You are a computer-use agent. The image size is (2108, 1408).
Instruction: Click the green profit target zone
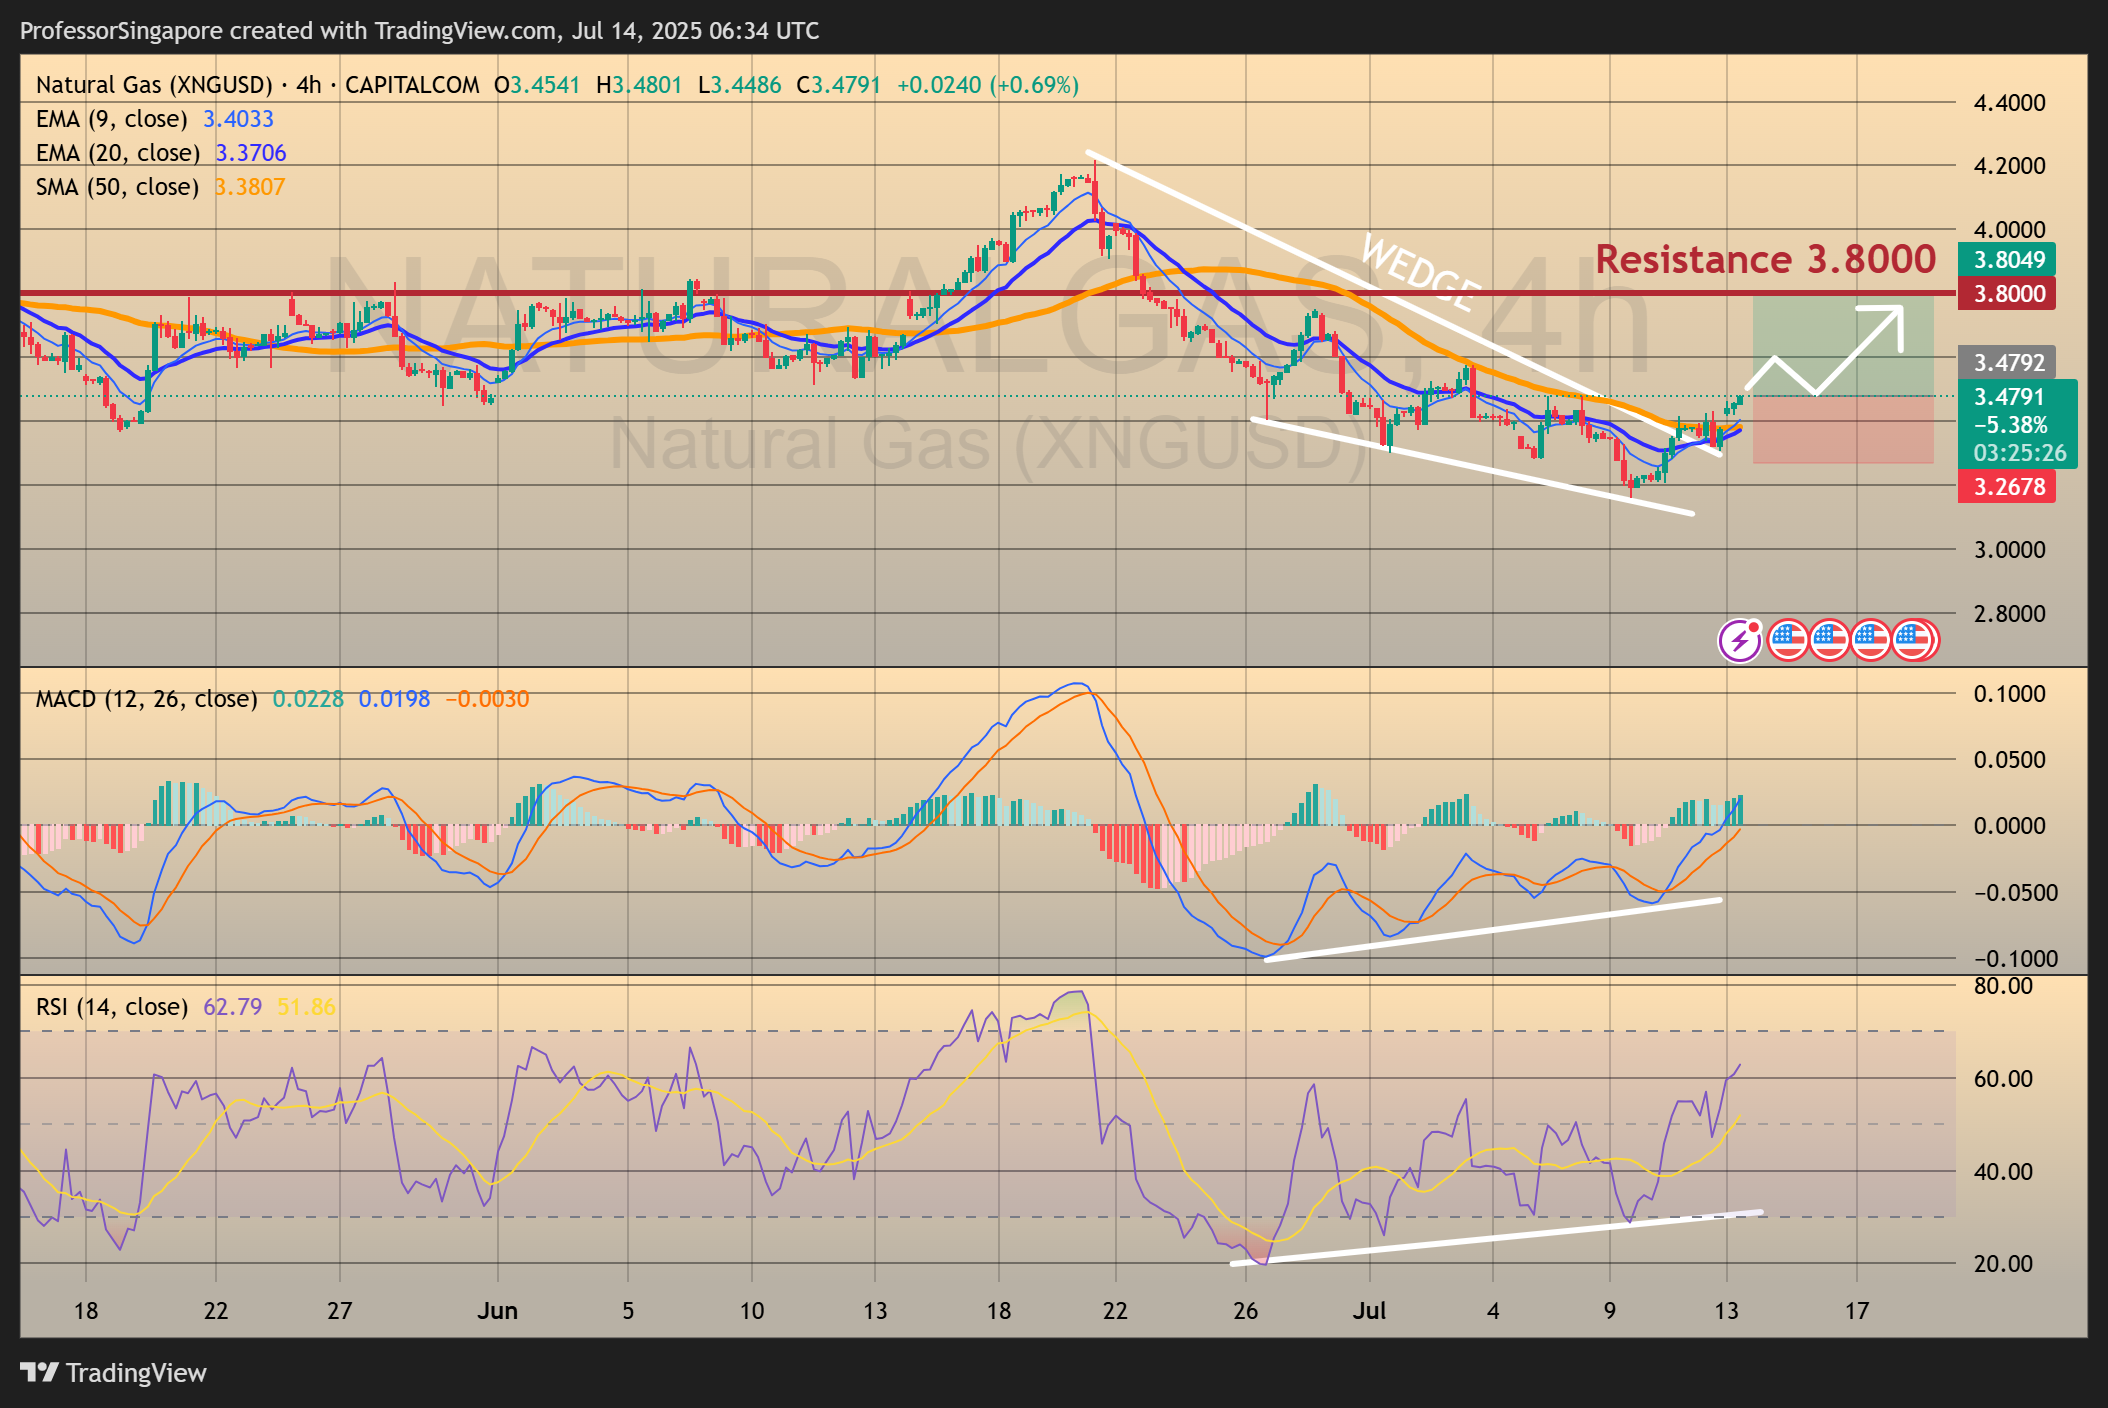coord(1843,345)
